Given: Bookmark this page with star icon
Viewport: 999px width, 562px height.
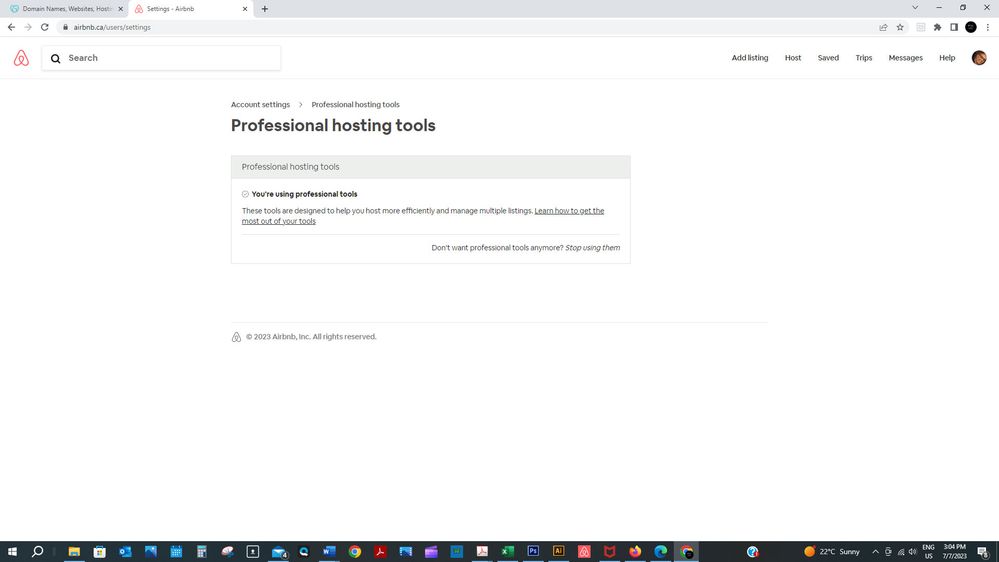Looking at the screenshot, I should click(900, 27).
